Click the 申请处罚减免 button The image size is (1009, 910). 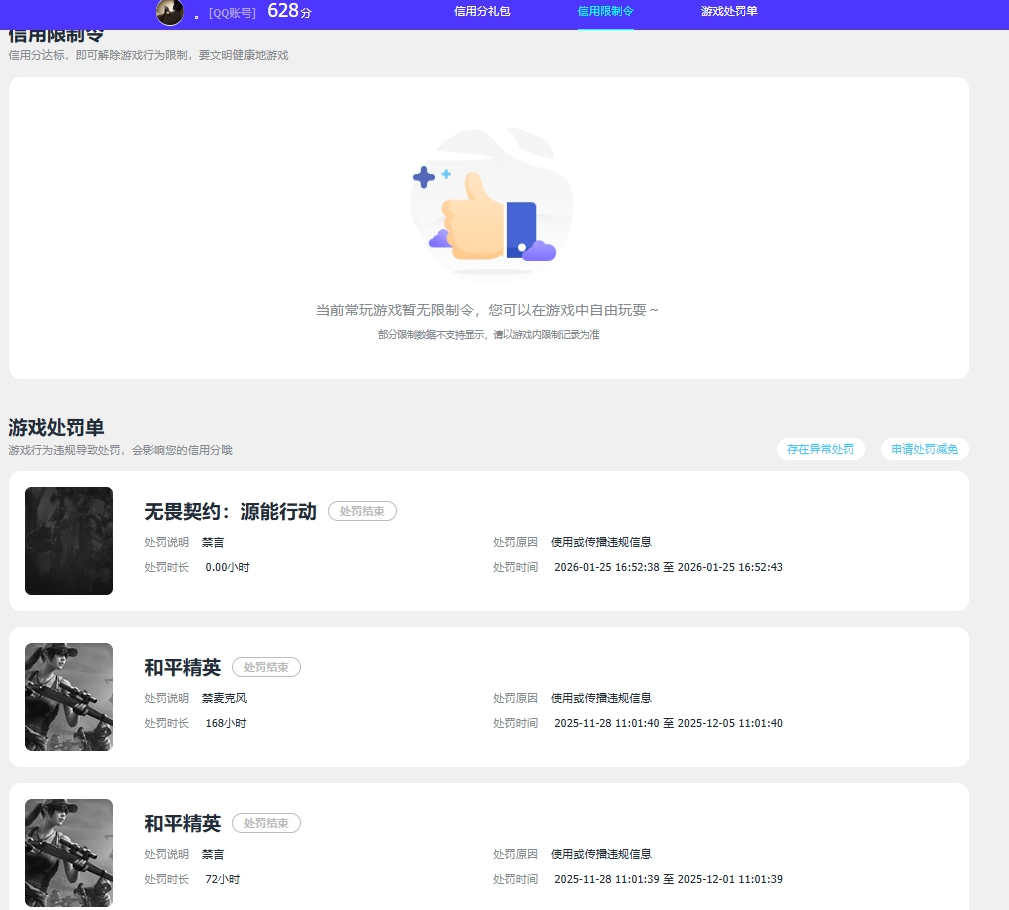click(x=925, y=449)
